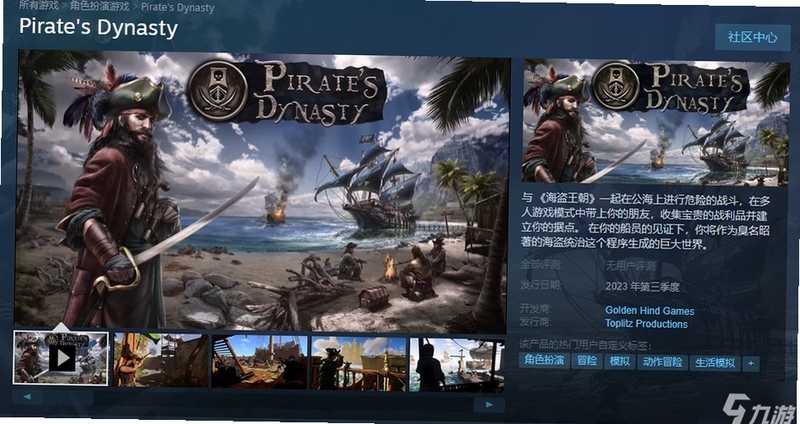Screen dimensions: 800x424
Task: Select the 冒险 tag
Action: pos(587,361)
